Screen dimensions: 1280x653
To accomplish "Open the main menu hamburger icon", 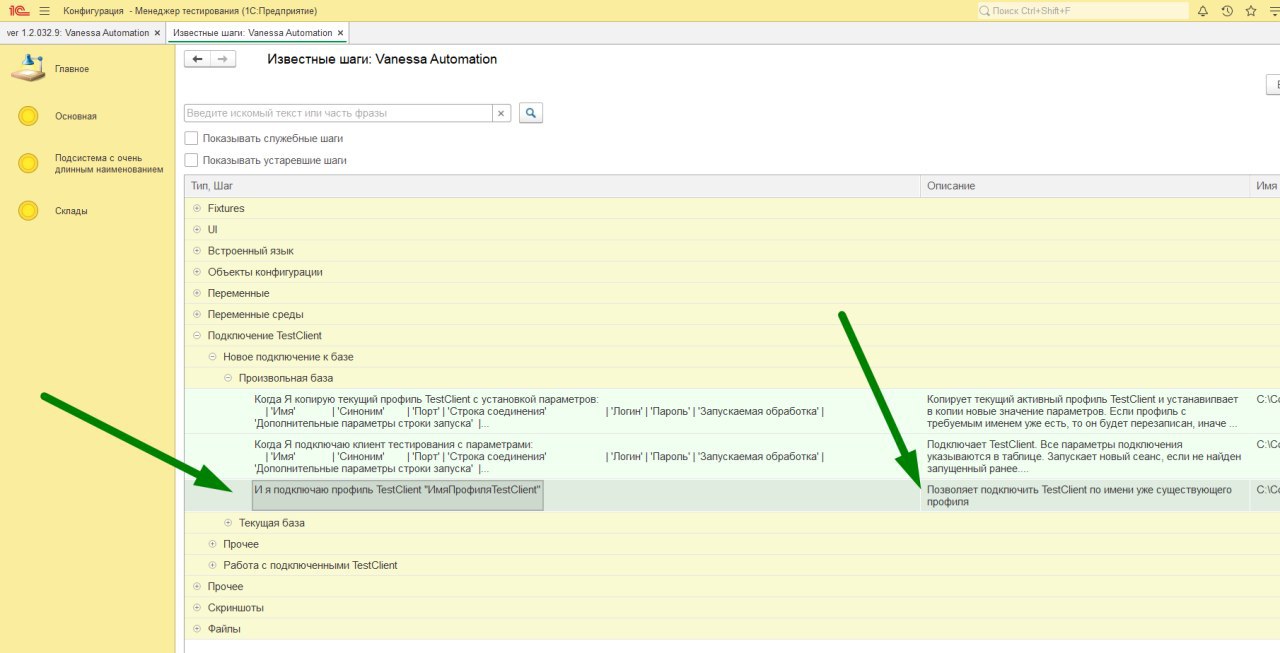I will (x=44, y=10).
